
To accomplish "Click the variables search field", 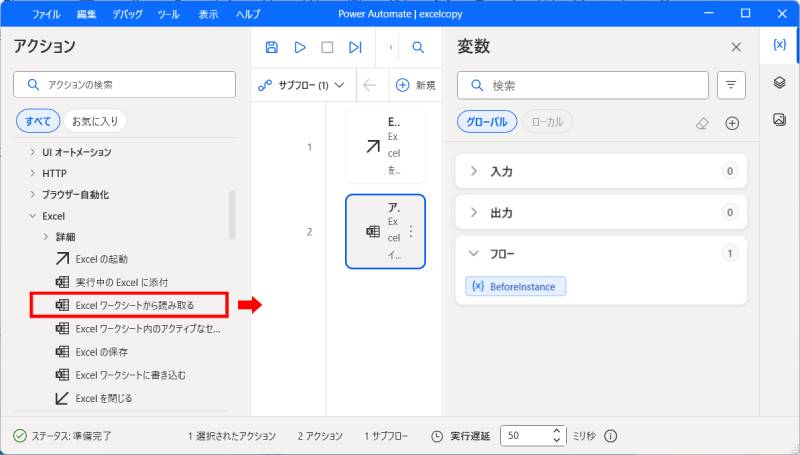I will pos(583,85).
